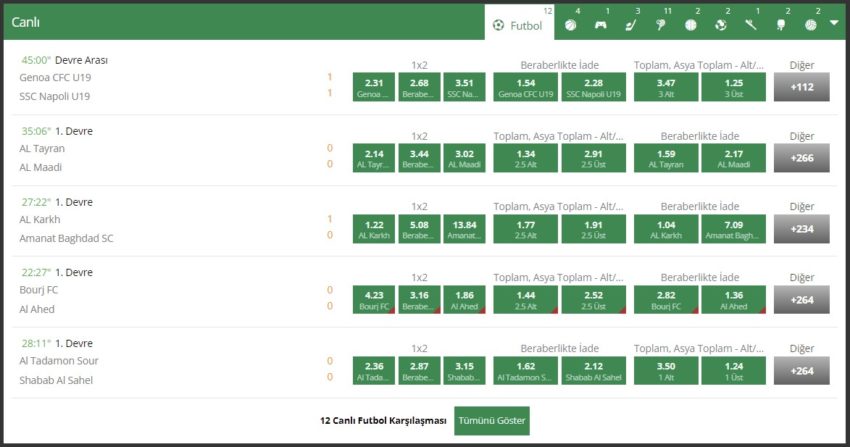The image size is (850, 447).
Task: Open the basketball sport icon with 4 matches
Action: click(570, 24)
